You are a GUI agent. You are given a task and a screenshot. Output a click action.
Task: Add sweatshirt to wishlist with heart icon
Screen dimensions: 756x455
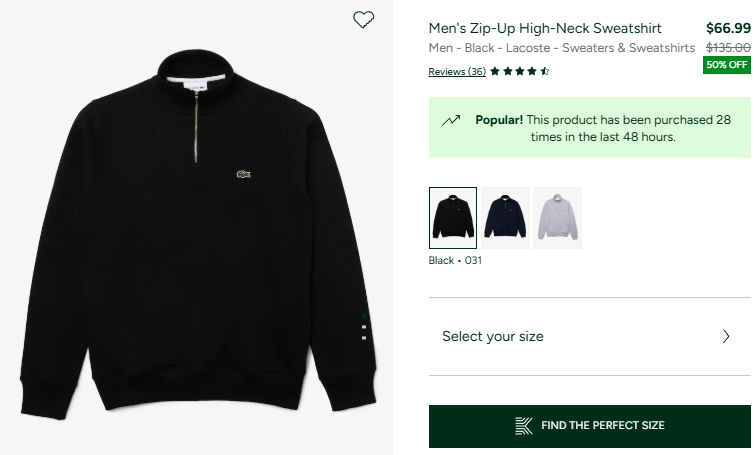pyautogui.click(x=364, y=19)
